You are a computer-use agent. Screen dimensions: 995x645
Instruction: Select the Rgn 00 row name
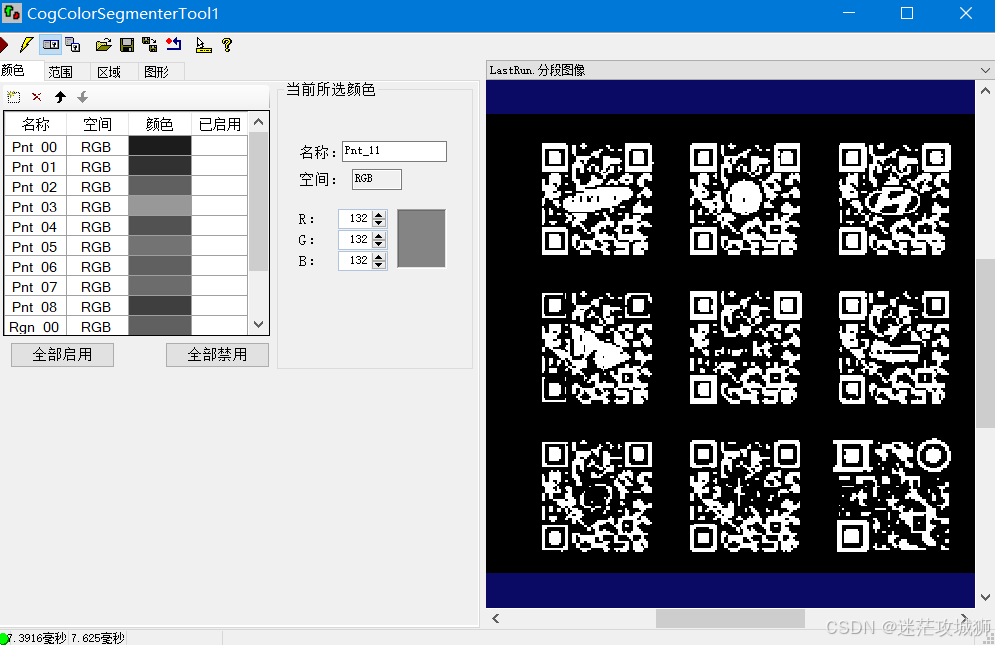point(34,326)
